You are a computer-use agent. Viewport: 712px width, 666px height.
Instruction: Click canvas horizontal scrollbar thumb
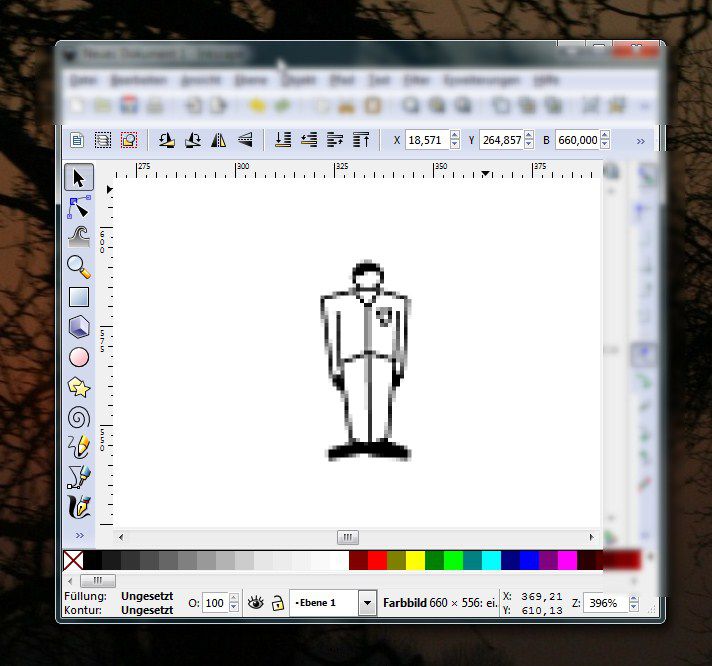coord(348,537)
